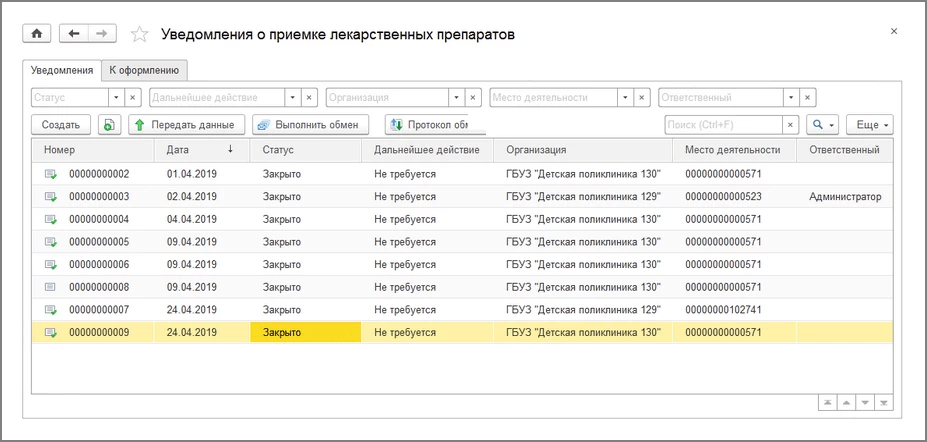927x442 pixels.
Task: Click document icon of row 00000000003
Action: coord(51,196)
